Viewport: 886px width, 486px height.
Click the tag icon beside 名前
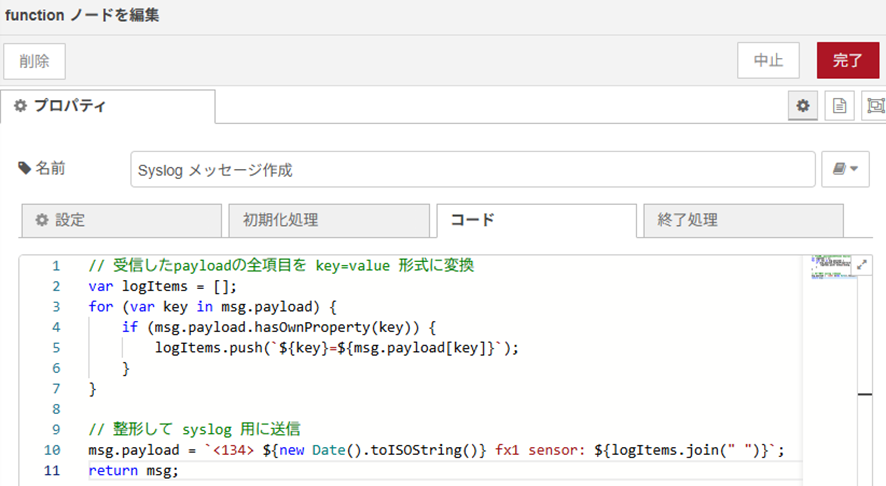[x=24, y=168]
